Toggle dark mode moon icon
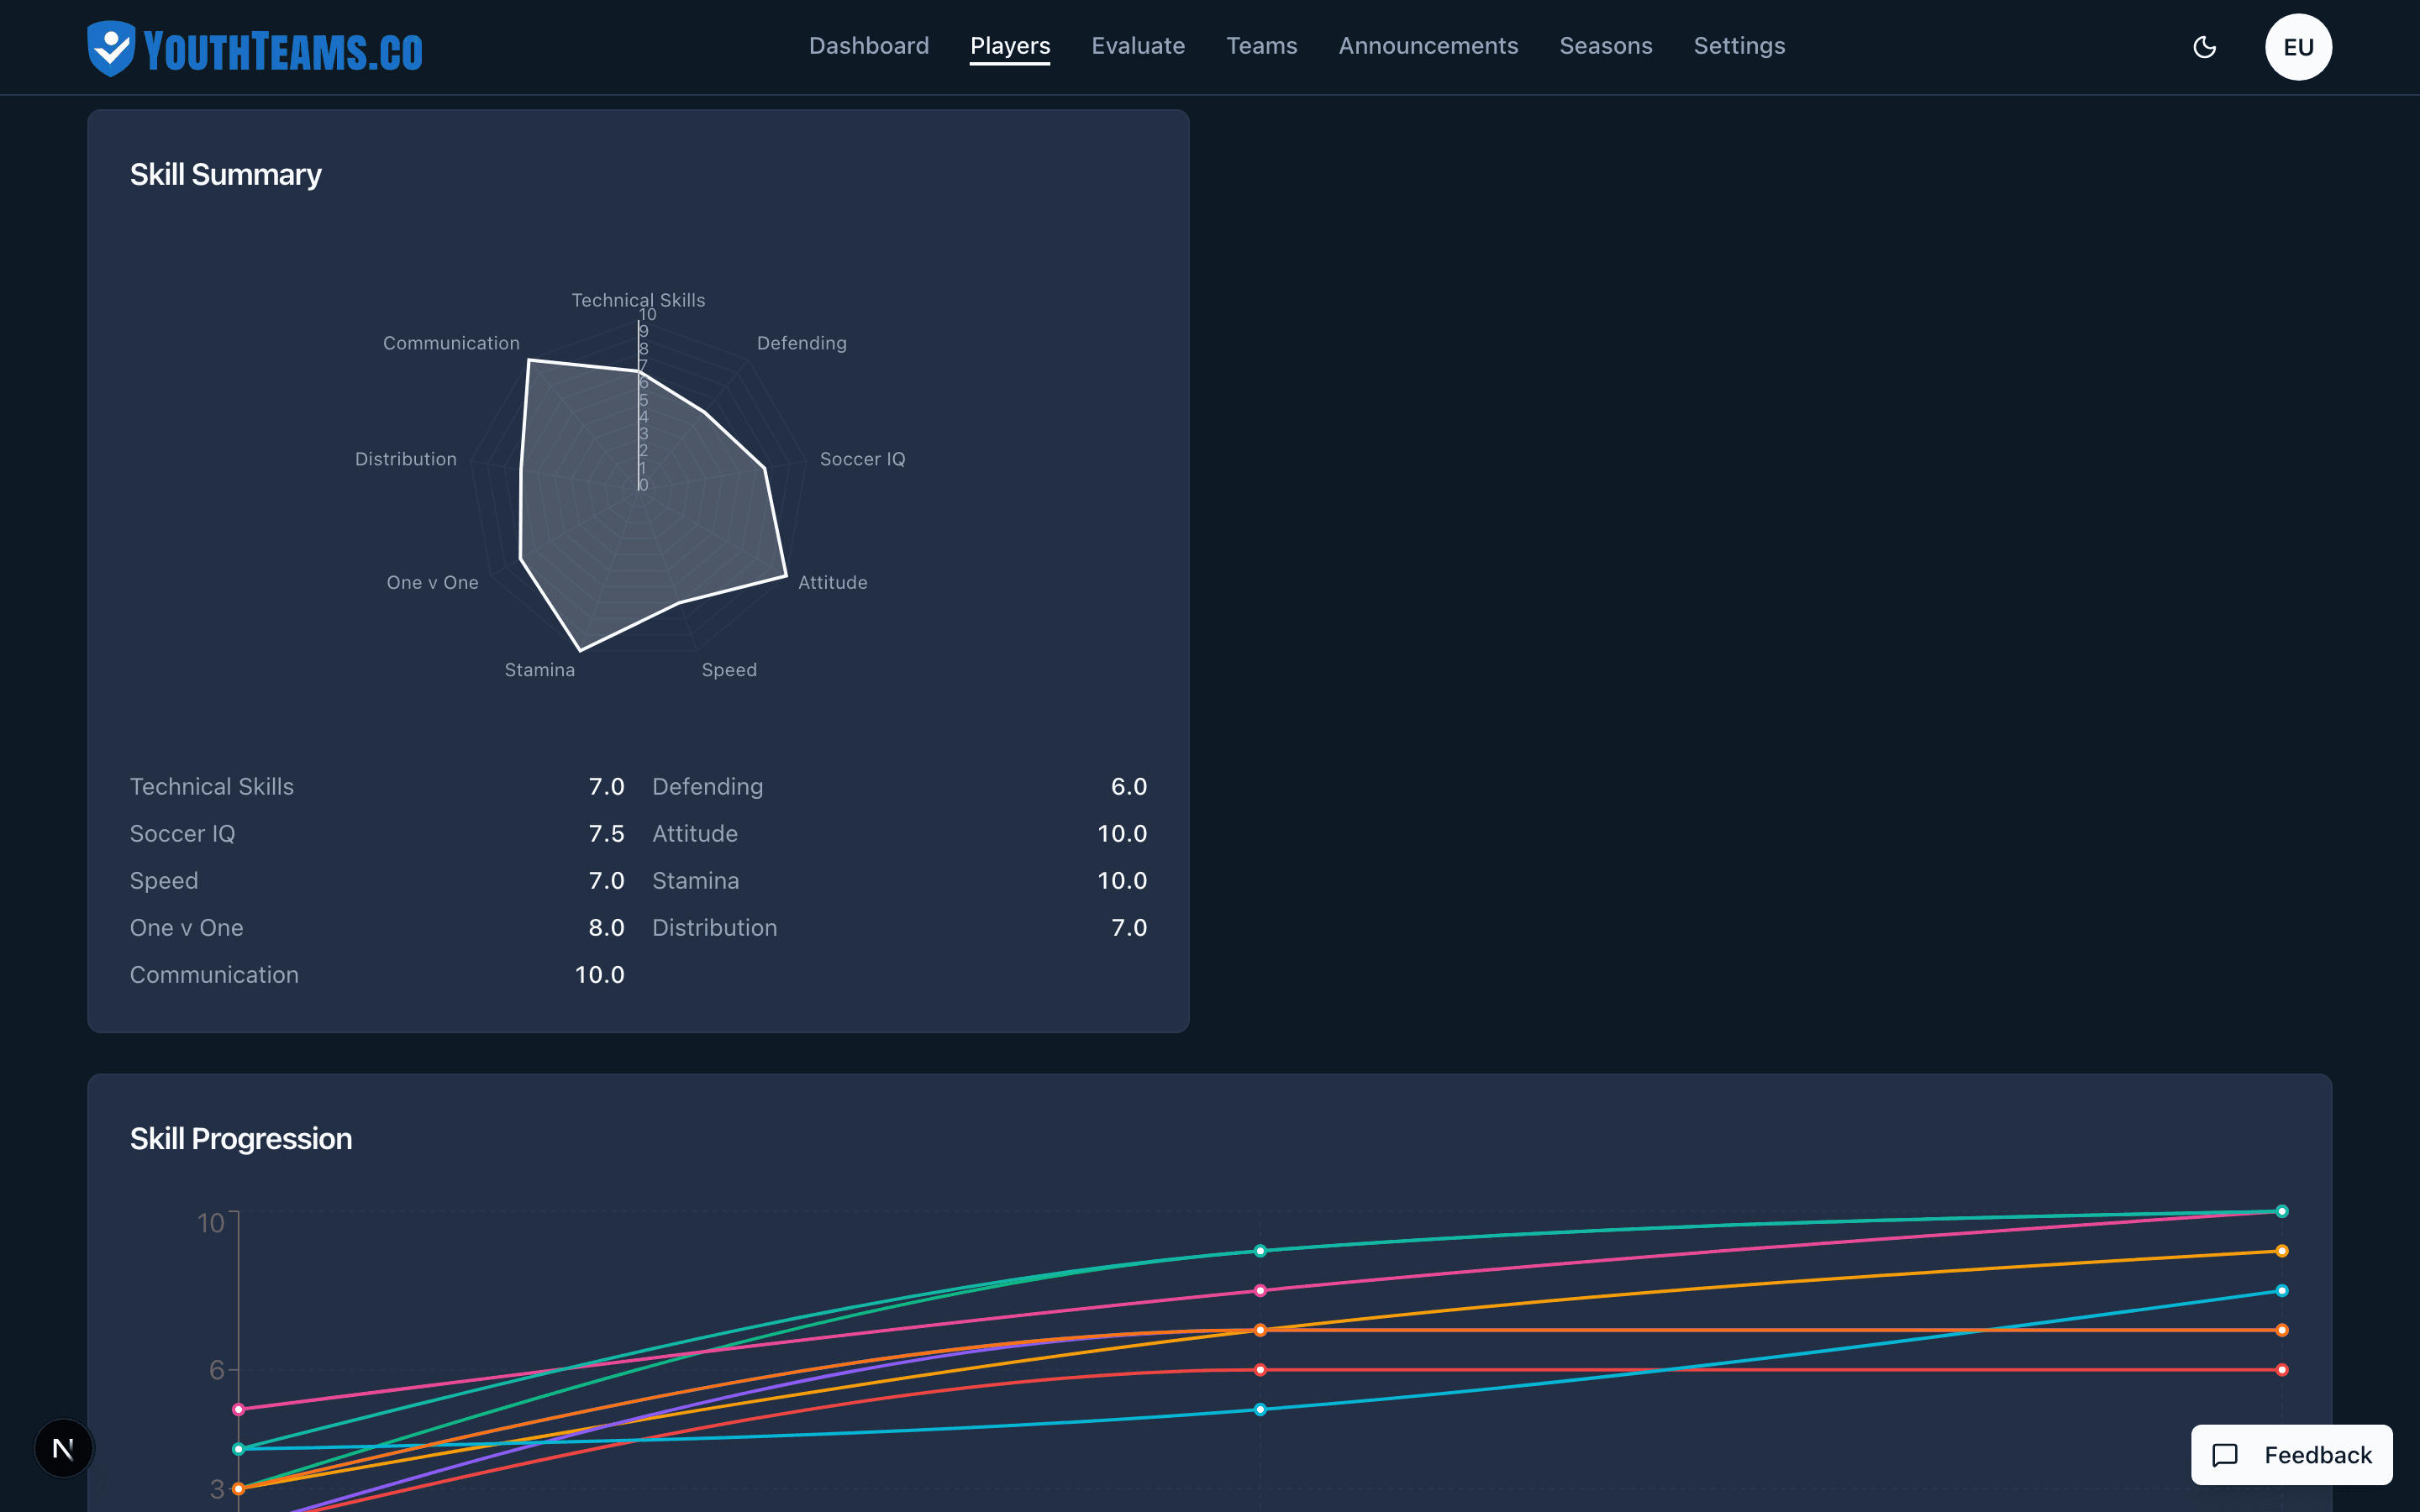 2205,47
